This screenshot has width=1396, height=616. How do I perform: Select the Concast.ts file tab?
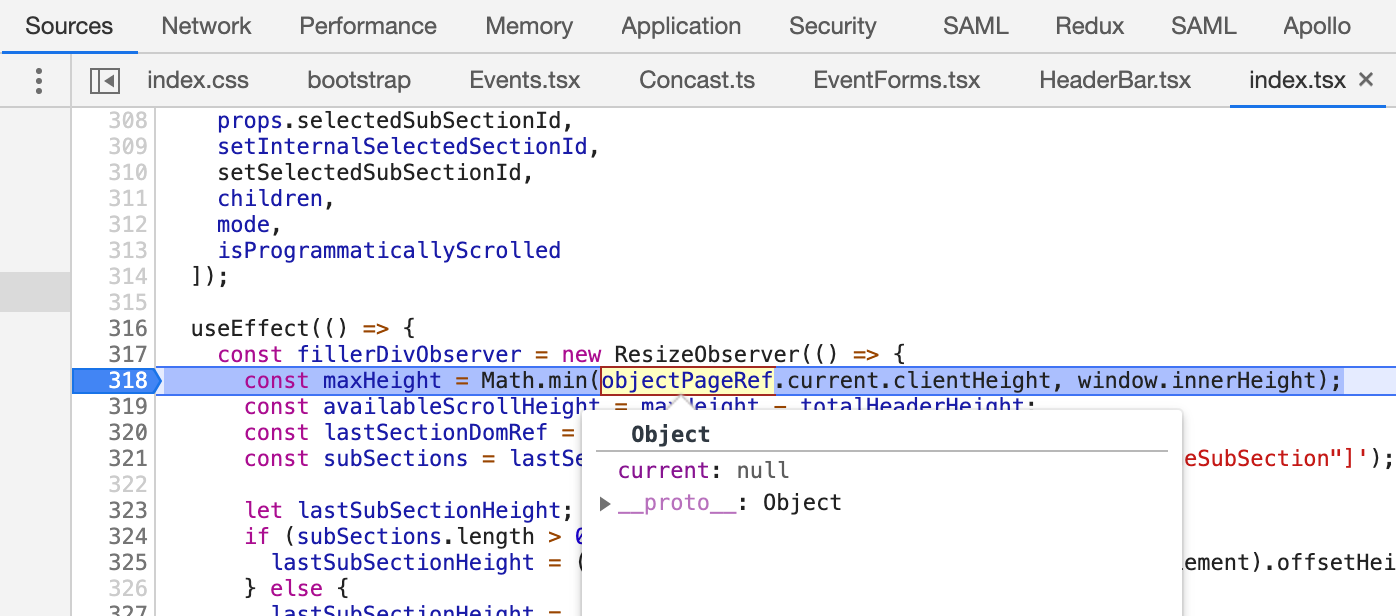coord(697,80)
